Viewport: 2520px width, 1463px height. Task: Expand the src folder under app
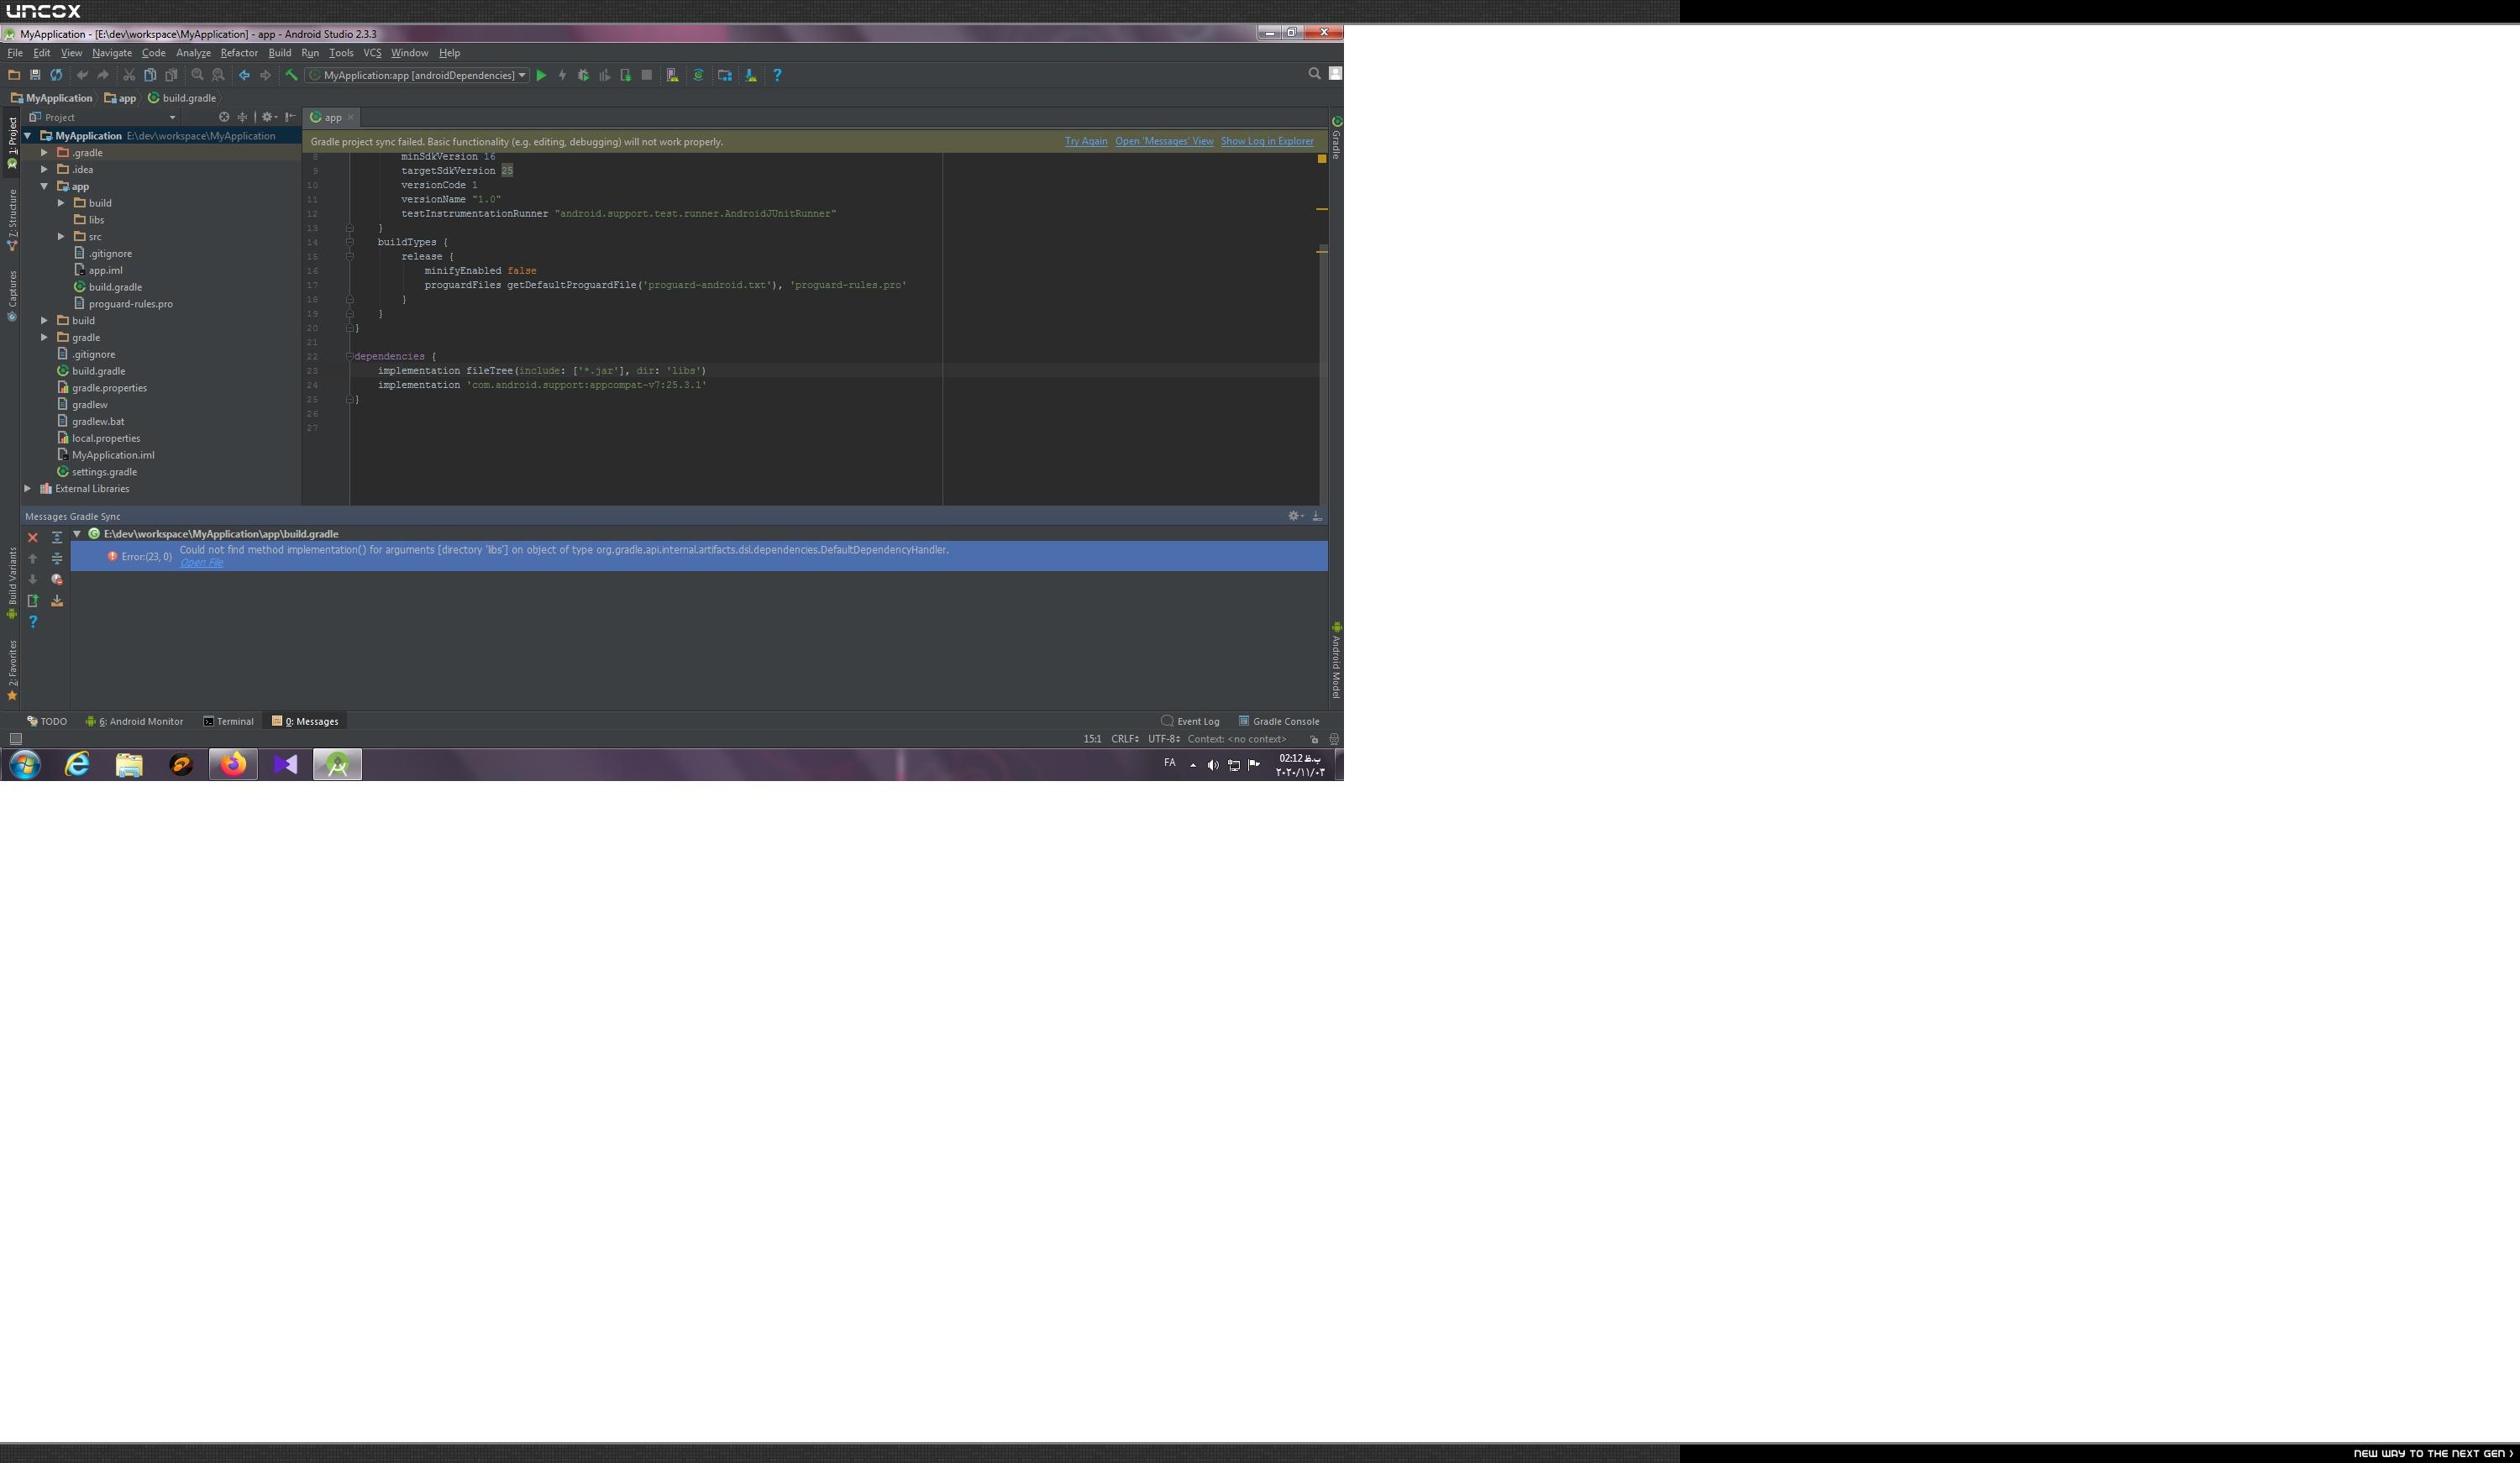pyautogui.click(x=61, y=237)
